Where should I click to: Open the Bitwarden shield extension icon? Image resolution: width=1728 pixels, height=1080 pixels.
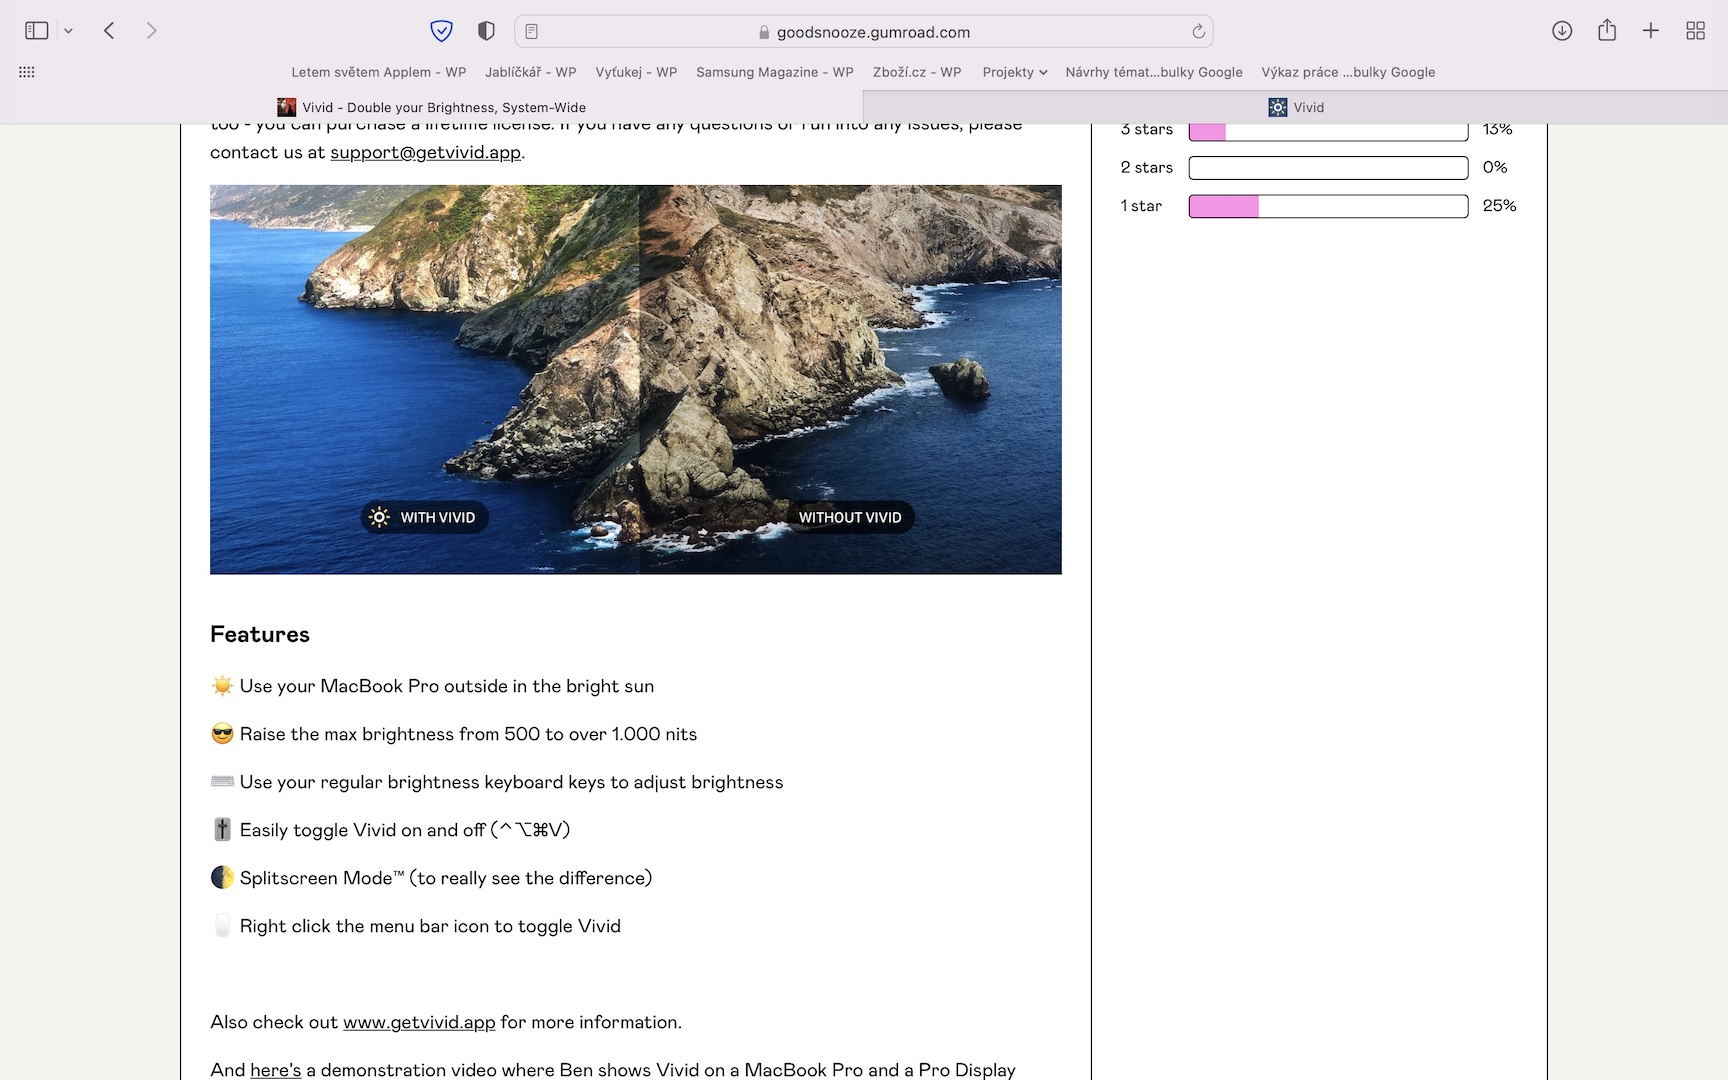tap(441, 31)
